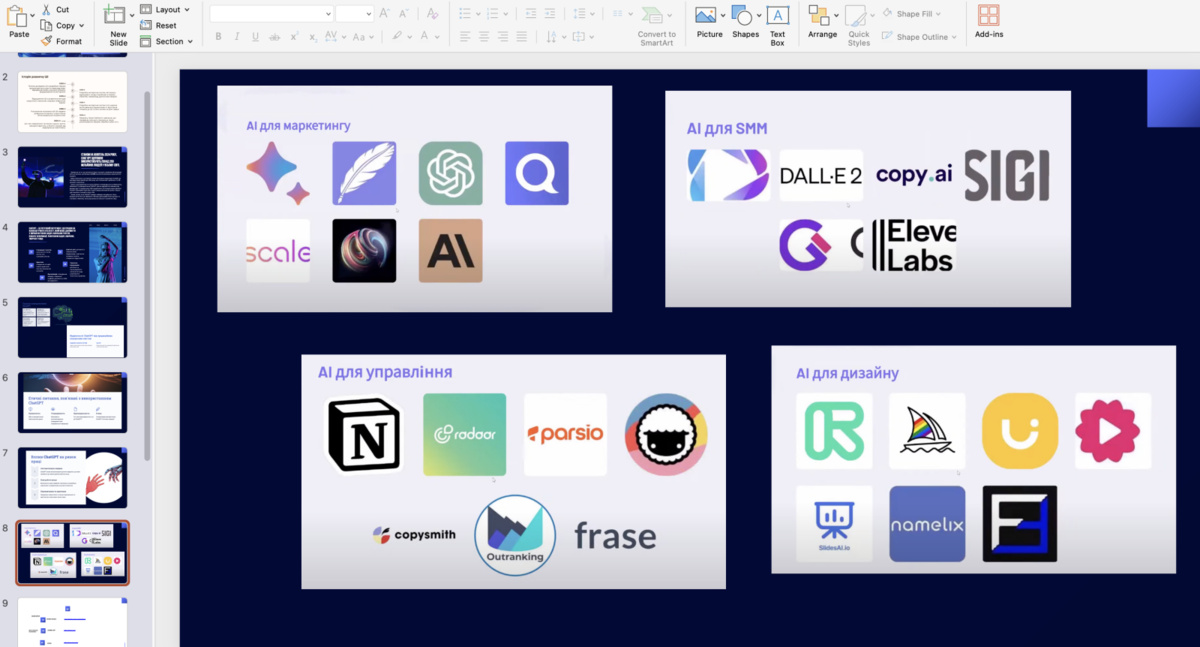Click the Picture insert icon
This screenshot has width=1200, height=647.
pos(706,15)
